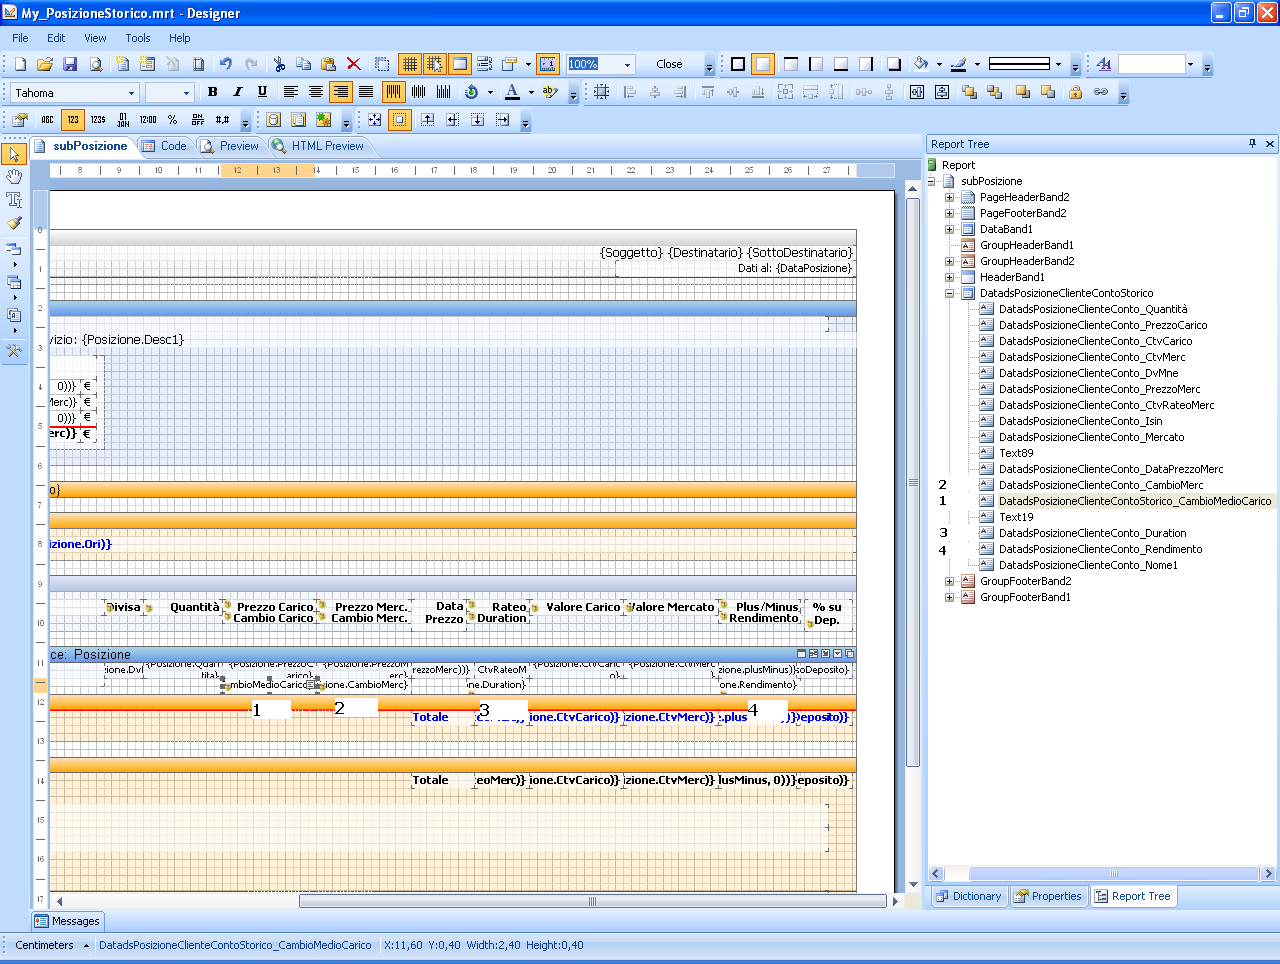Cut the selected component with scissors
Image resolution: width=1280 pixels, height=964 pixels.
click(x=279, y=64)
